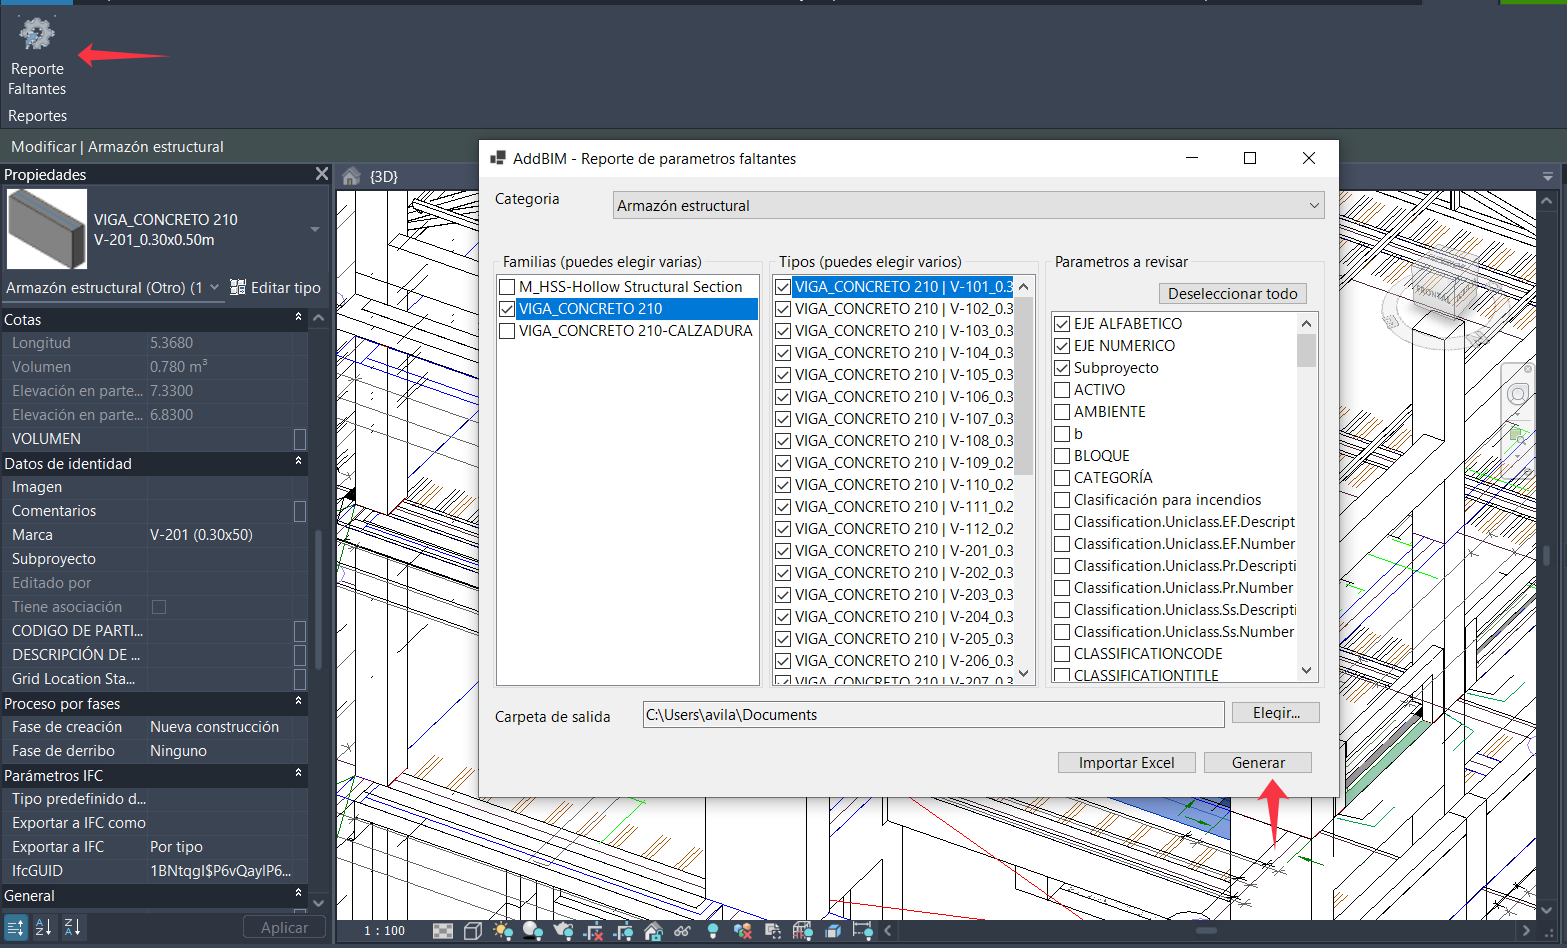Open visual style cube icon
The width and height of the screenshot is (1567, 948).
[473, 931]
